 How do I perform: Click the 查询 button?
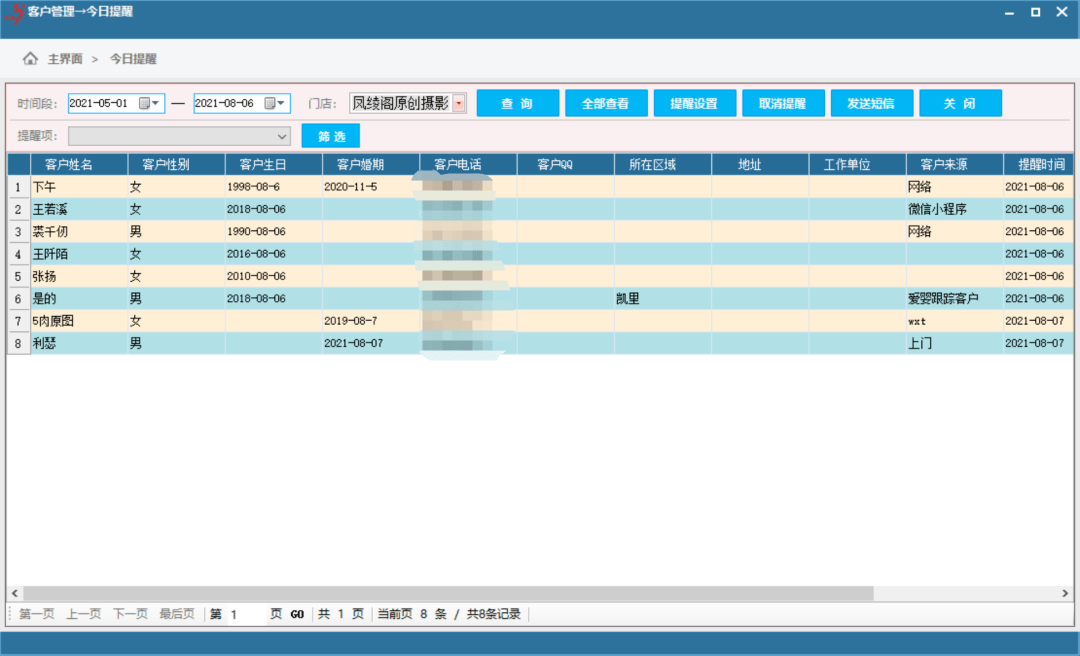(518, 103)
